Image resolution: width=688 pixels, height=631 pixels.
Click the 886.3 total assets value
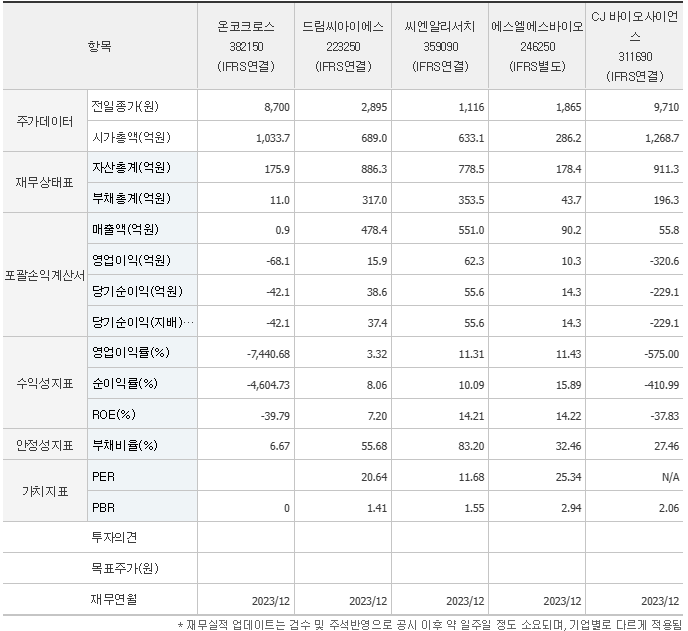pyautogui.click(x=374, y=169)
